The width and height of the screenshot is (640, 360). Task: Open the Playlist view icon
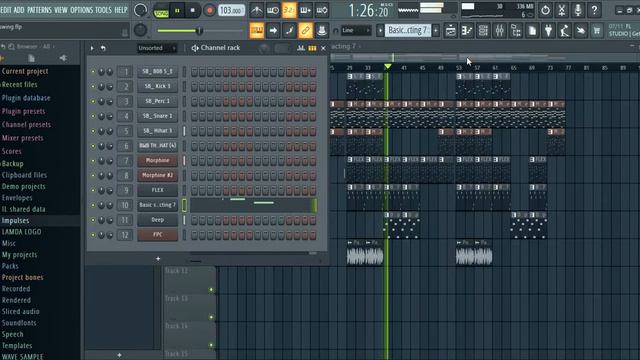click(x=451, y=31)
